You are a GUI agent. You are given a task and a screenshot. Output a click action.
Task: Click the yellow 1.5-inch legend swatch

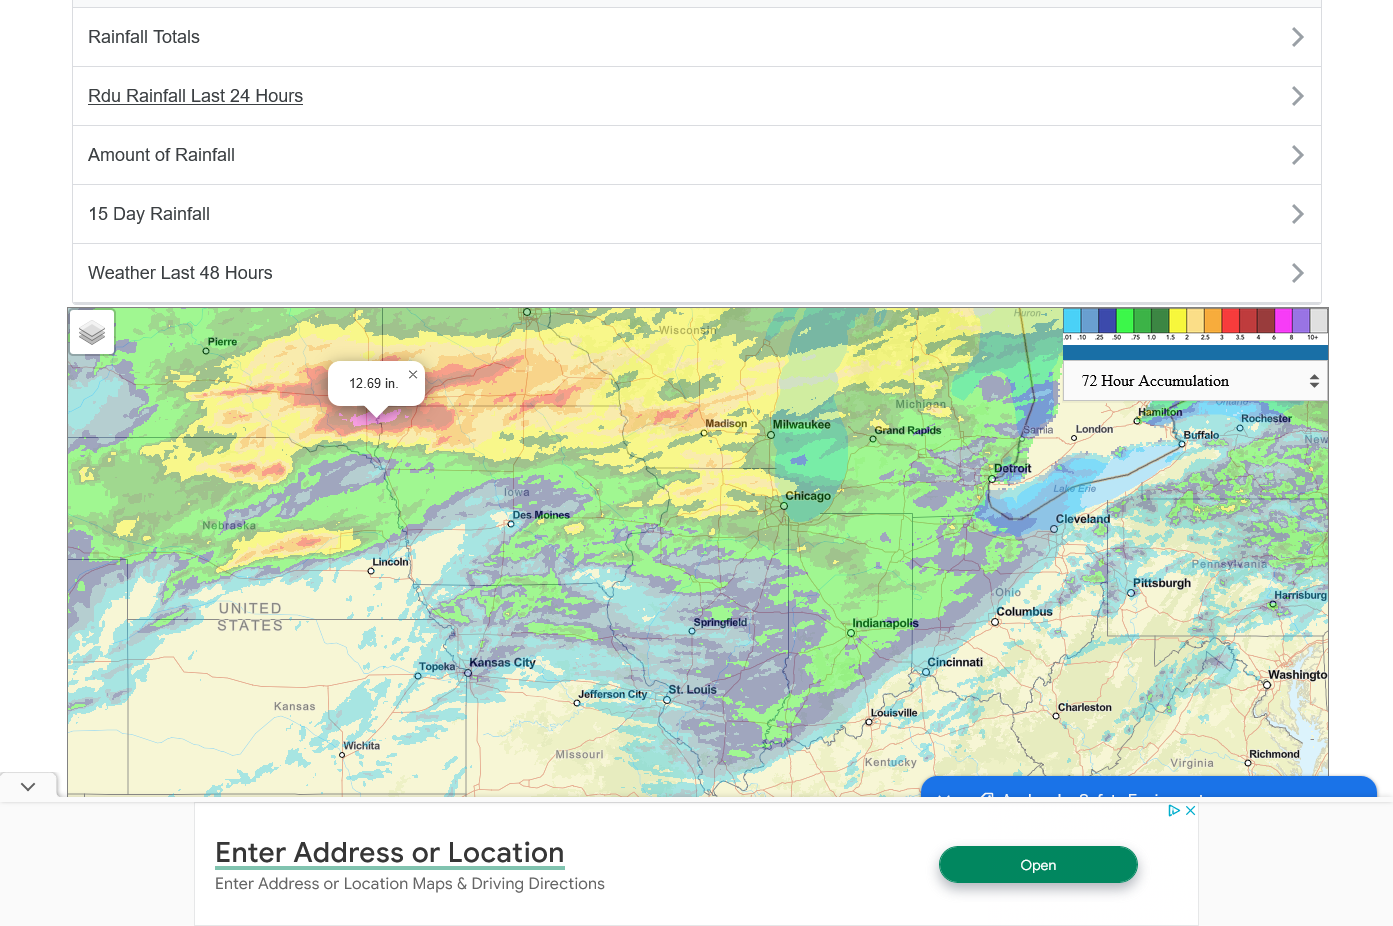tap(1178, 320)
